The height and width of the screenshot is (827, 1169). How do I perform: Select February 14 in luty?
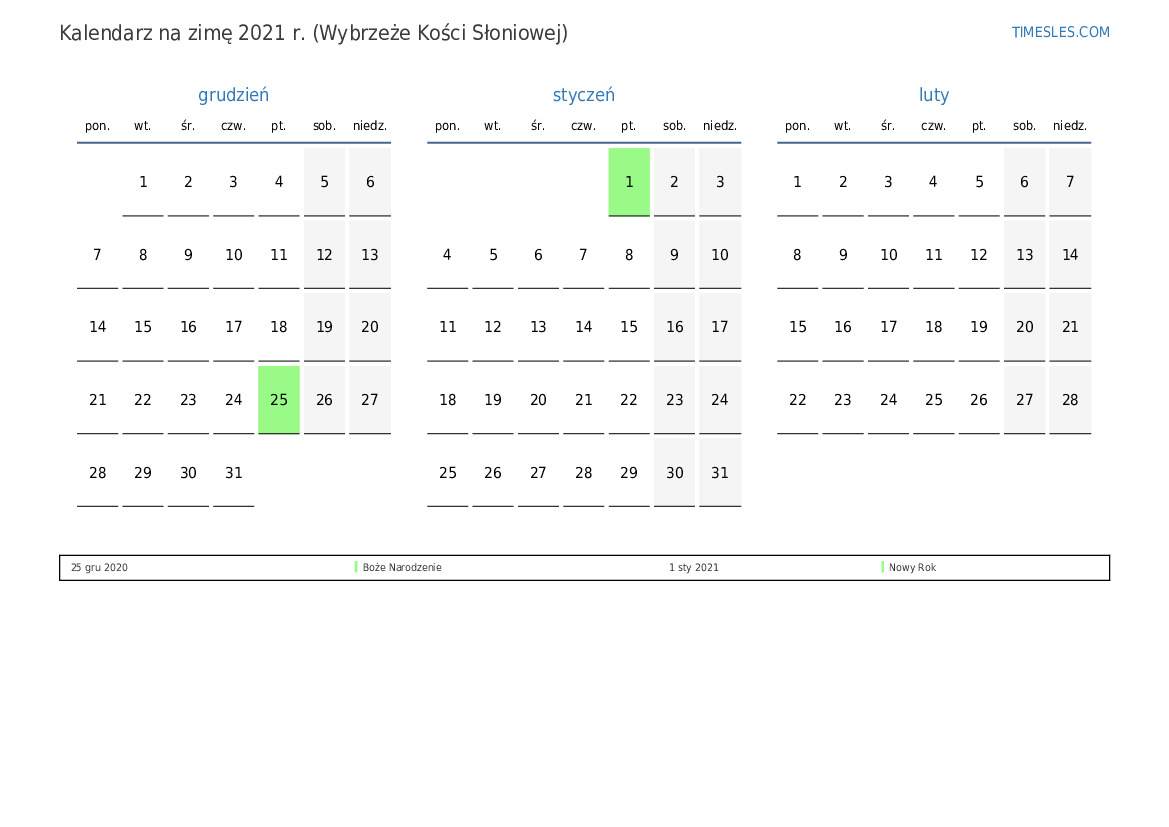[x=1070, y=255]
